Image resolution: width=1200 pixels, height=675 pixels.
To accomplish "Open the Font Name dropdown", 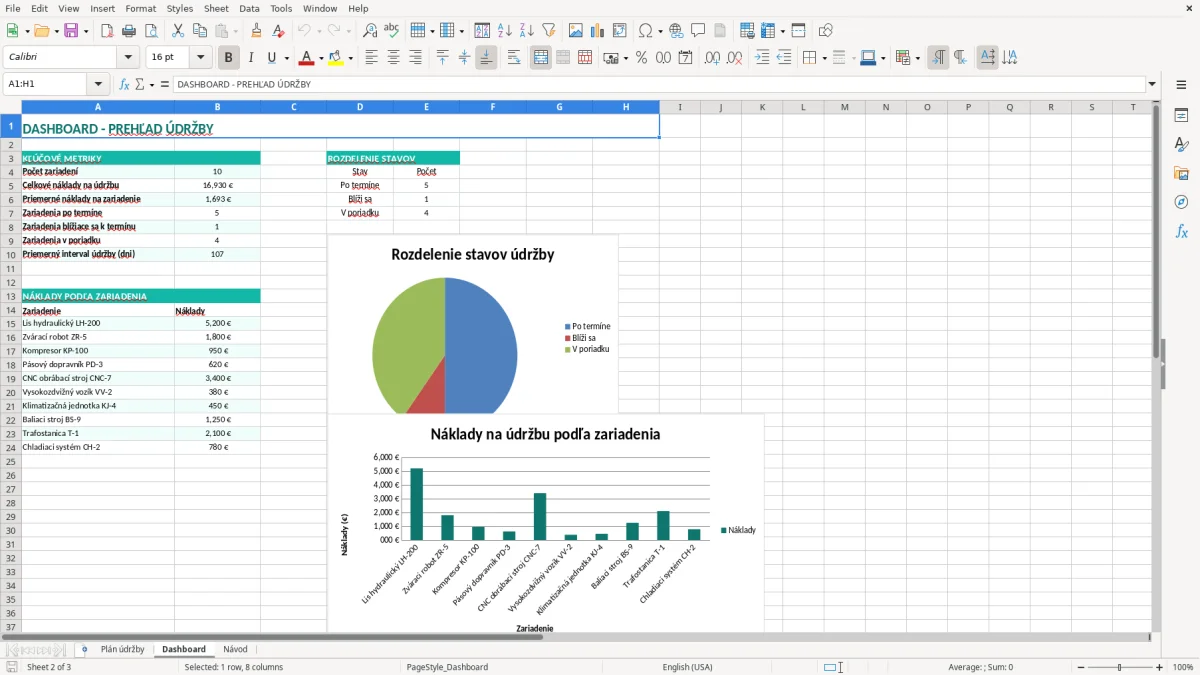I will [127, 58].
